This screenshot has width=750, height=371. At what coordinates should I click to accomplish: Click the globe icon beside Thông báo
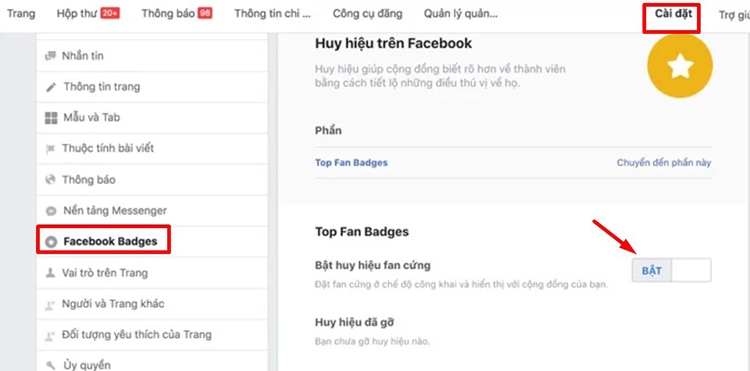[x=50, y=180]
